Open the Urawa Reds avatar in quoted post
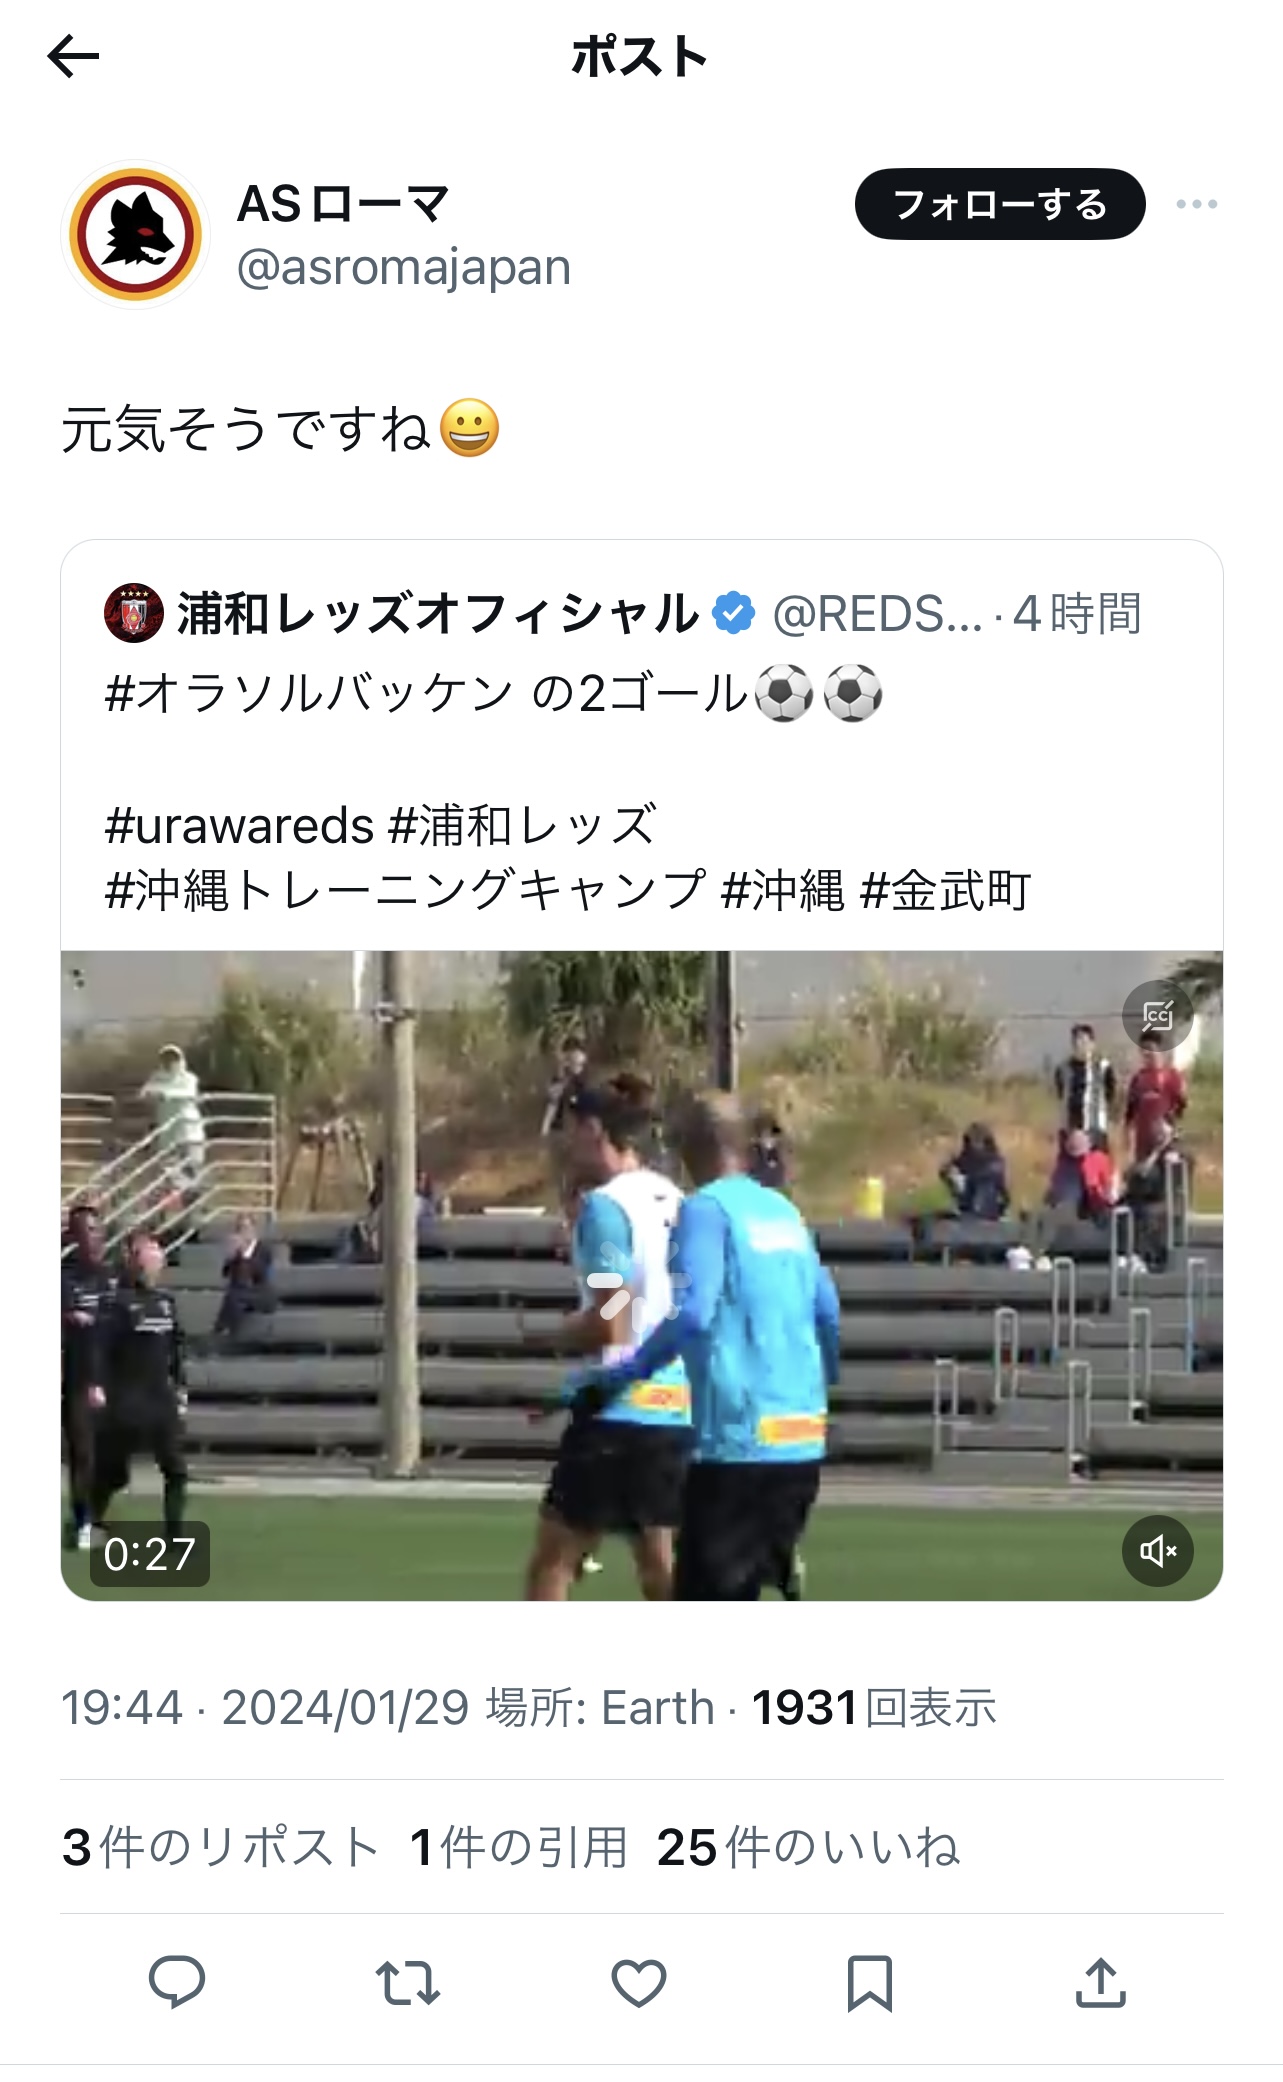1283x2082 pixels. 134,613
